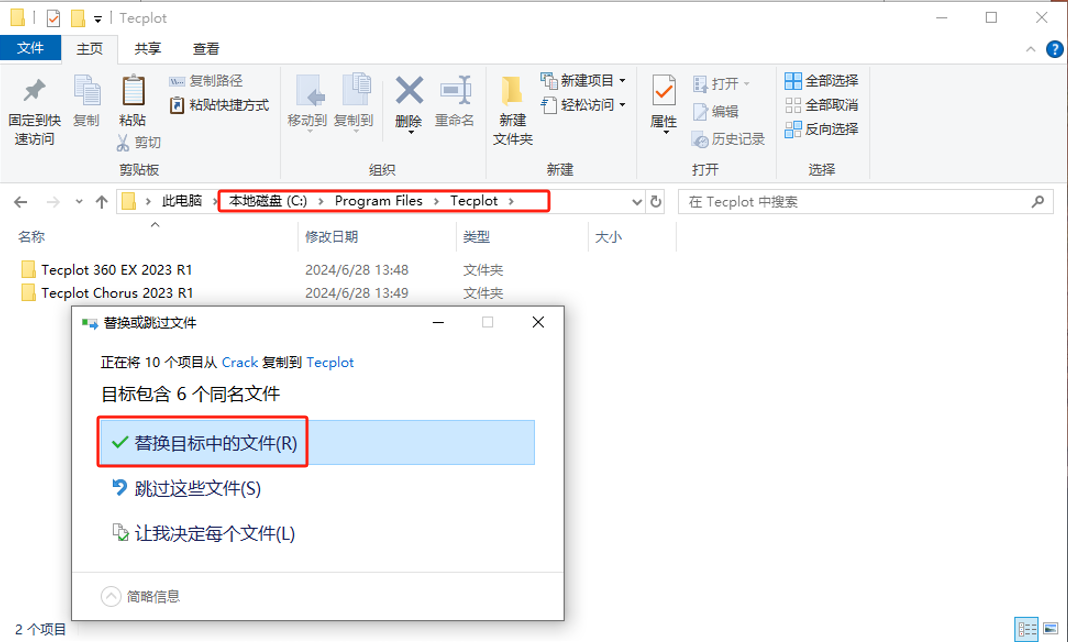Screen dimensions: 1068x642
Task: Open the address bar history dropdown
Action: [637, 202]
